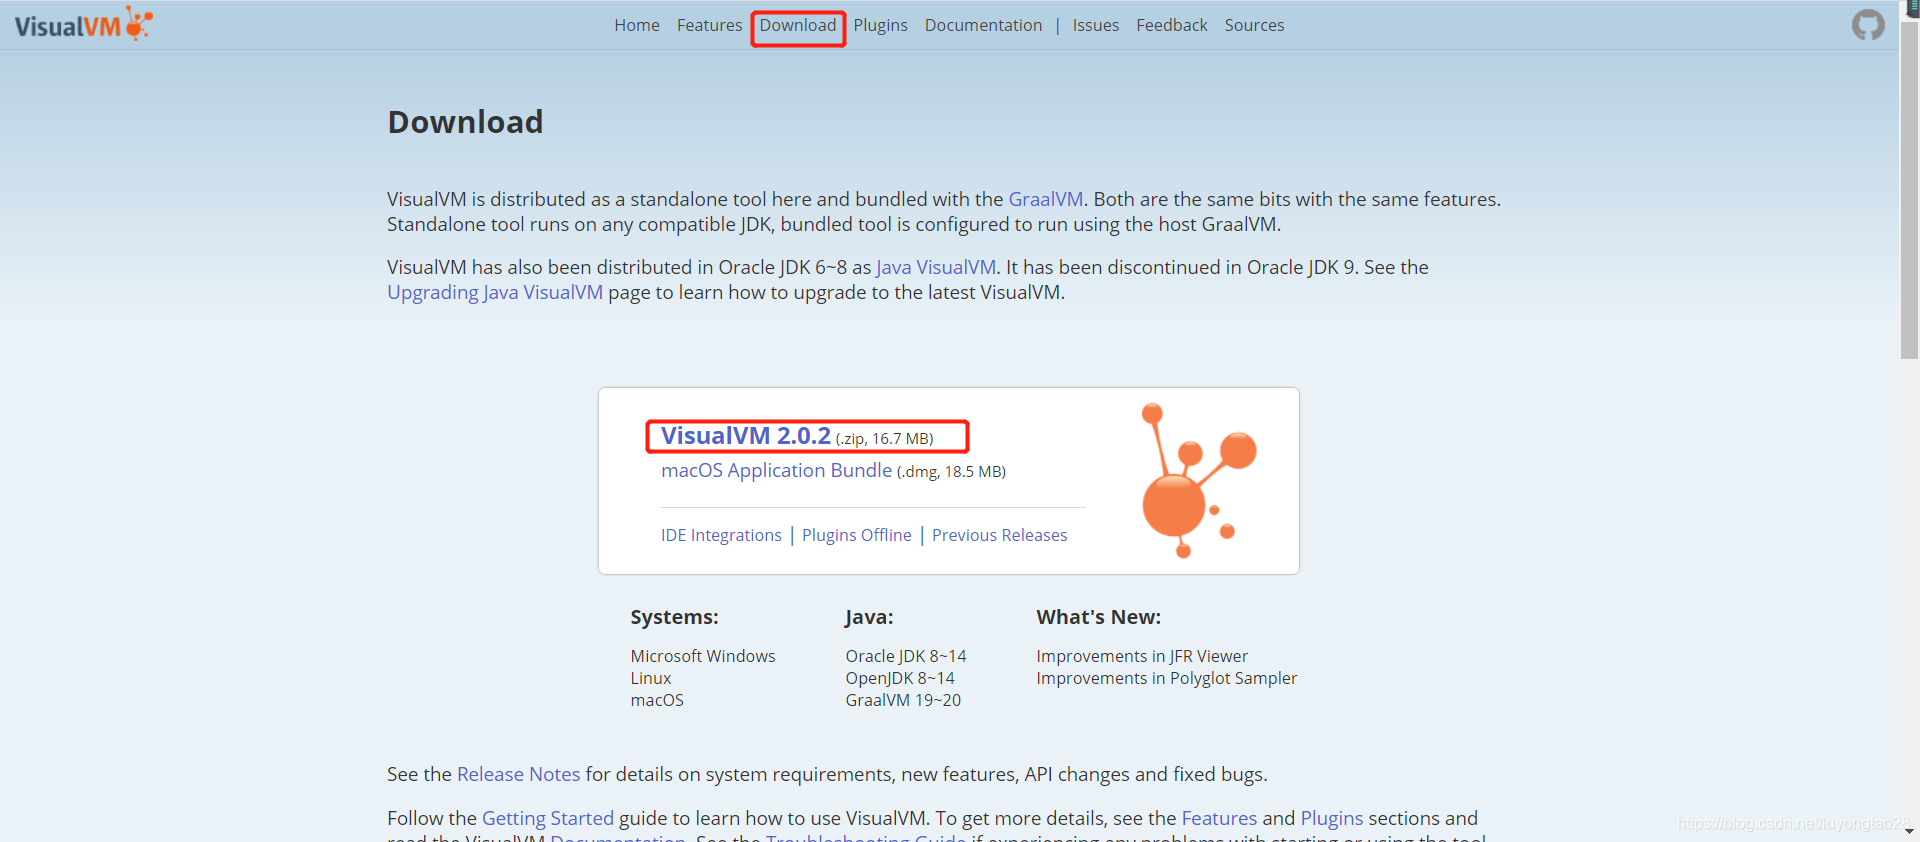Click the scrollbar down arrow
1920x842 pixels.
tap(1909, 831)
